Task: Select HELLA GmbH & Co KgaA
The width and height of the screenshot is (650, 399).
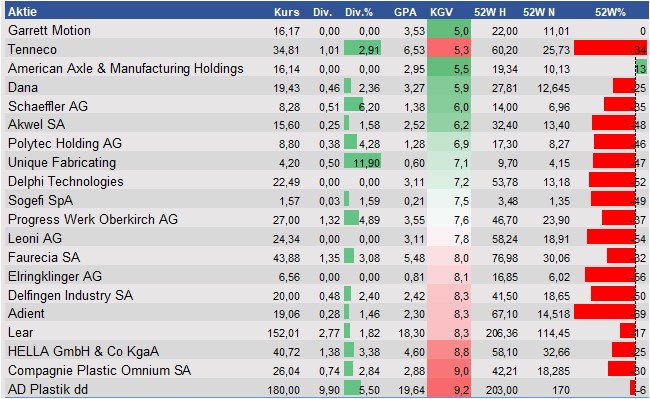Action: pos(83,351)
